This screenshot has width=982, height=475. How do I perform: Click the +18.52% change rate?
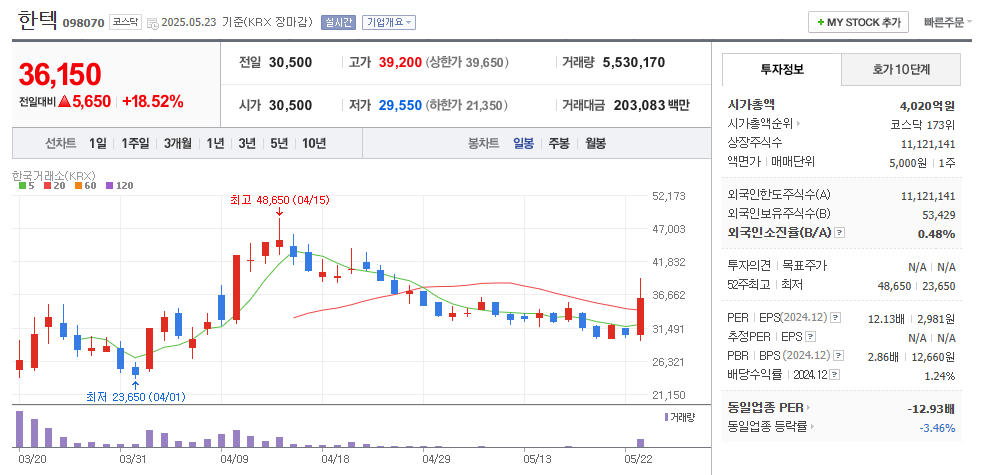(153, 102)
